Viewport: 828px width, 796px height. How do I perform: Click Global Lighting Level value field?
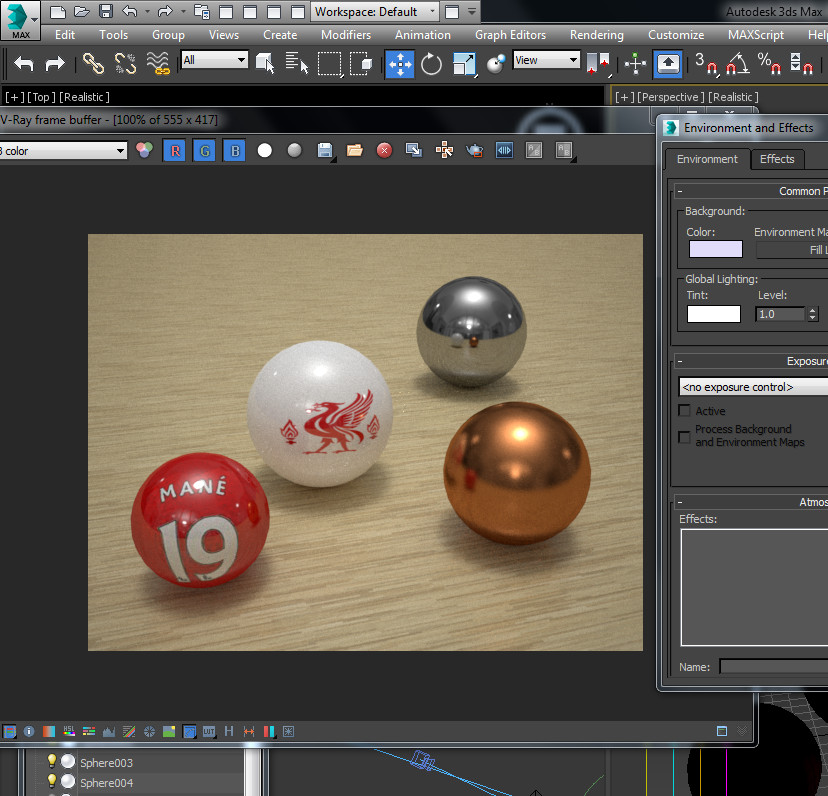coord(780,314)
